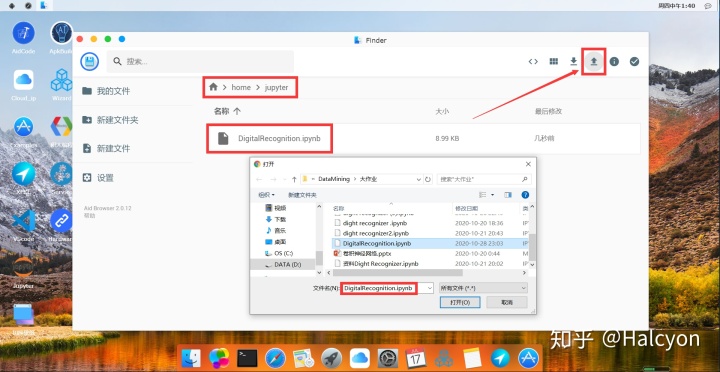This screenshot has width=720, height=372.
Task: Choose 新建文件 in the Finder sidebar
Action: click(106, 148)
